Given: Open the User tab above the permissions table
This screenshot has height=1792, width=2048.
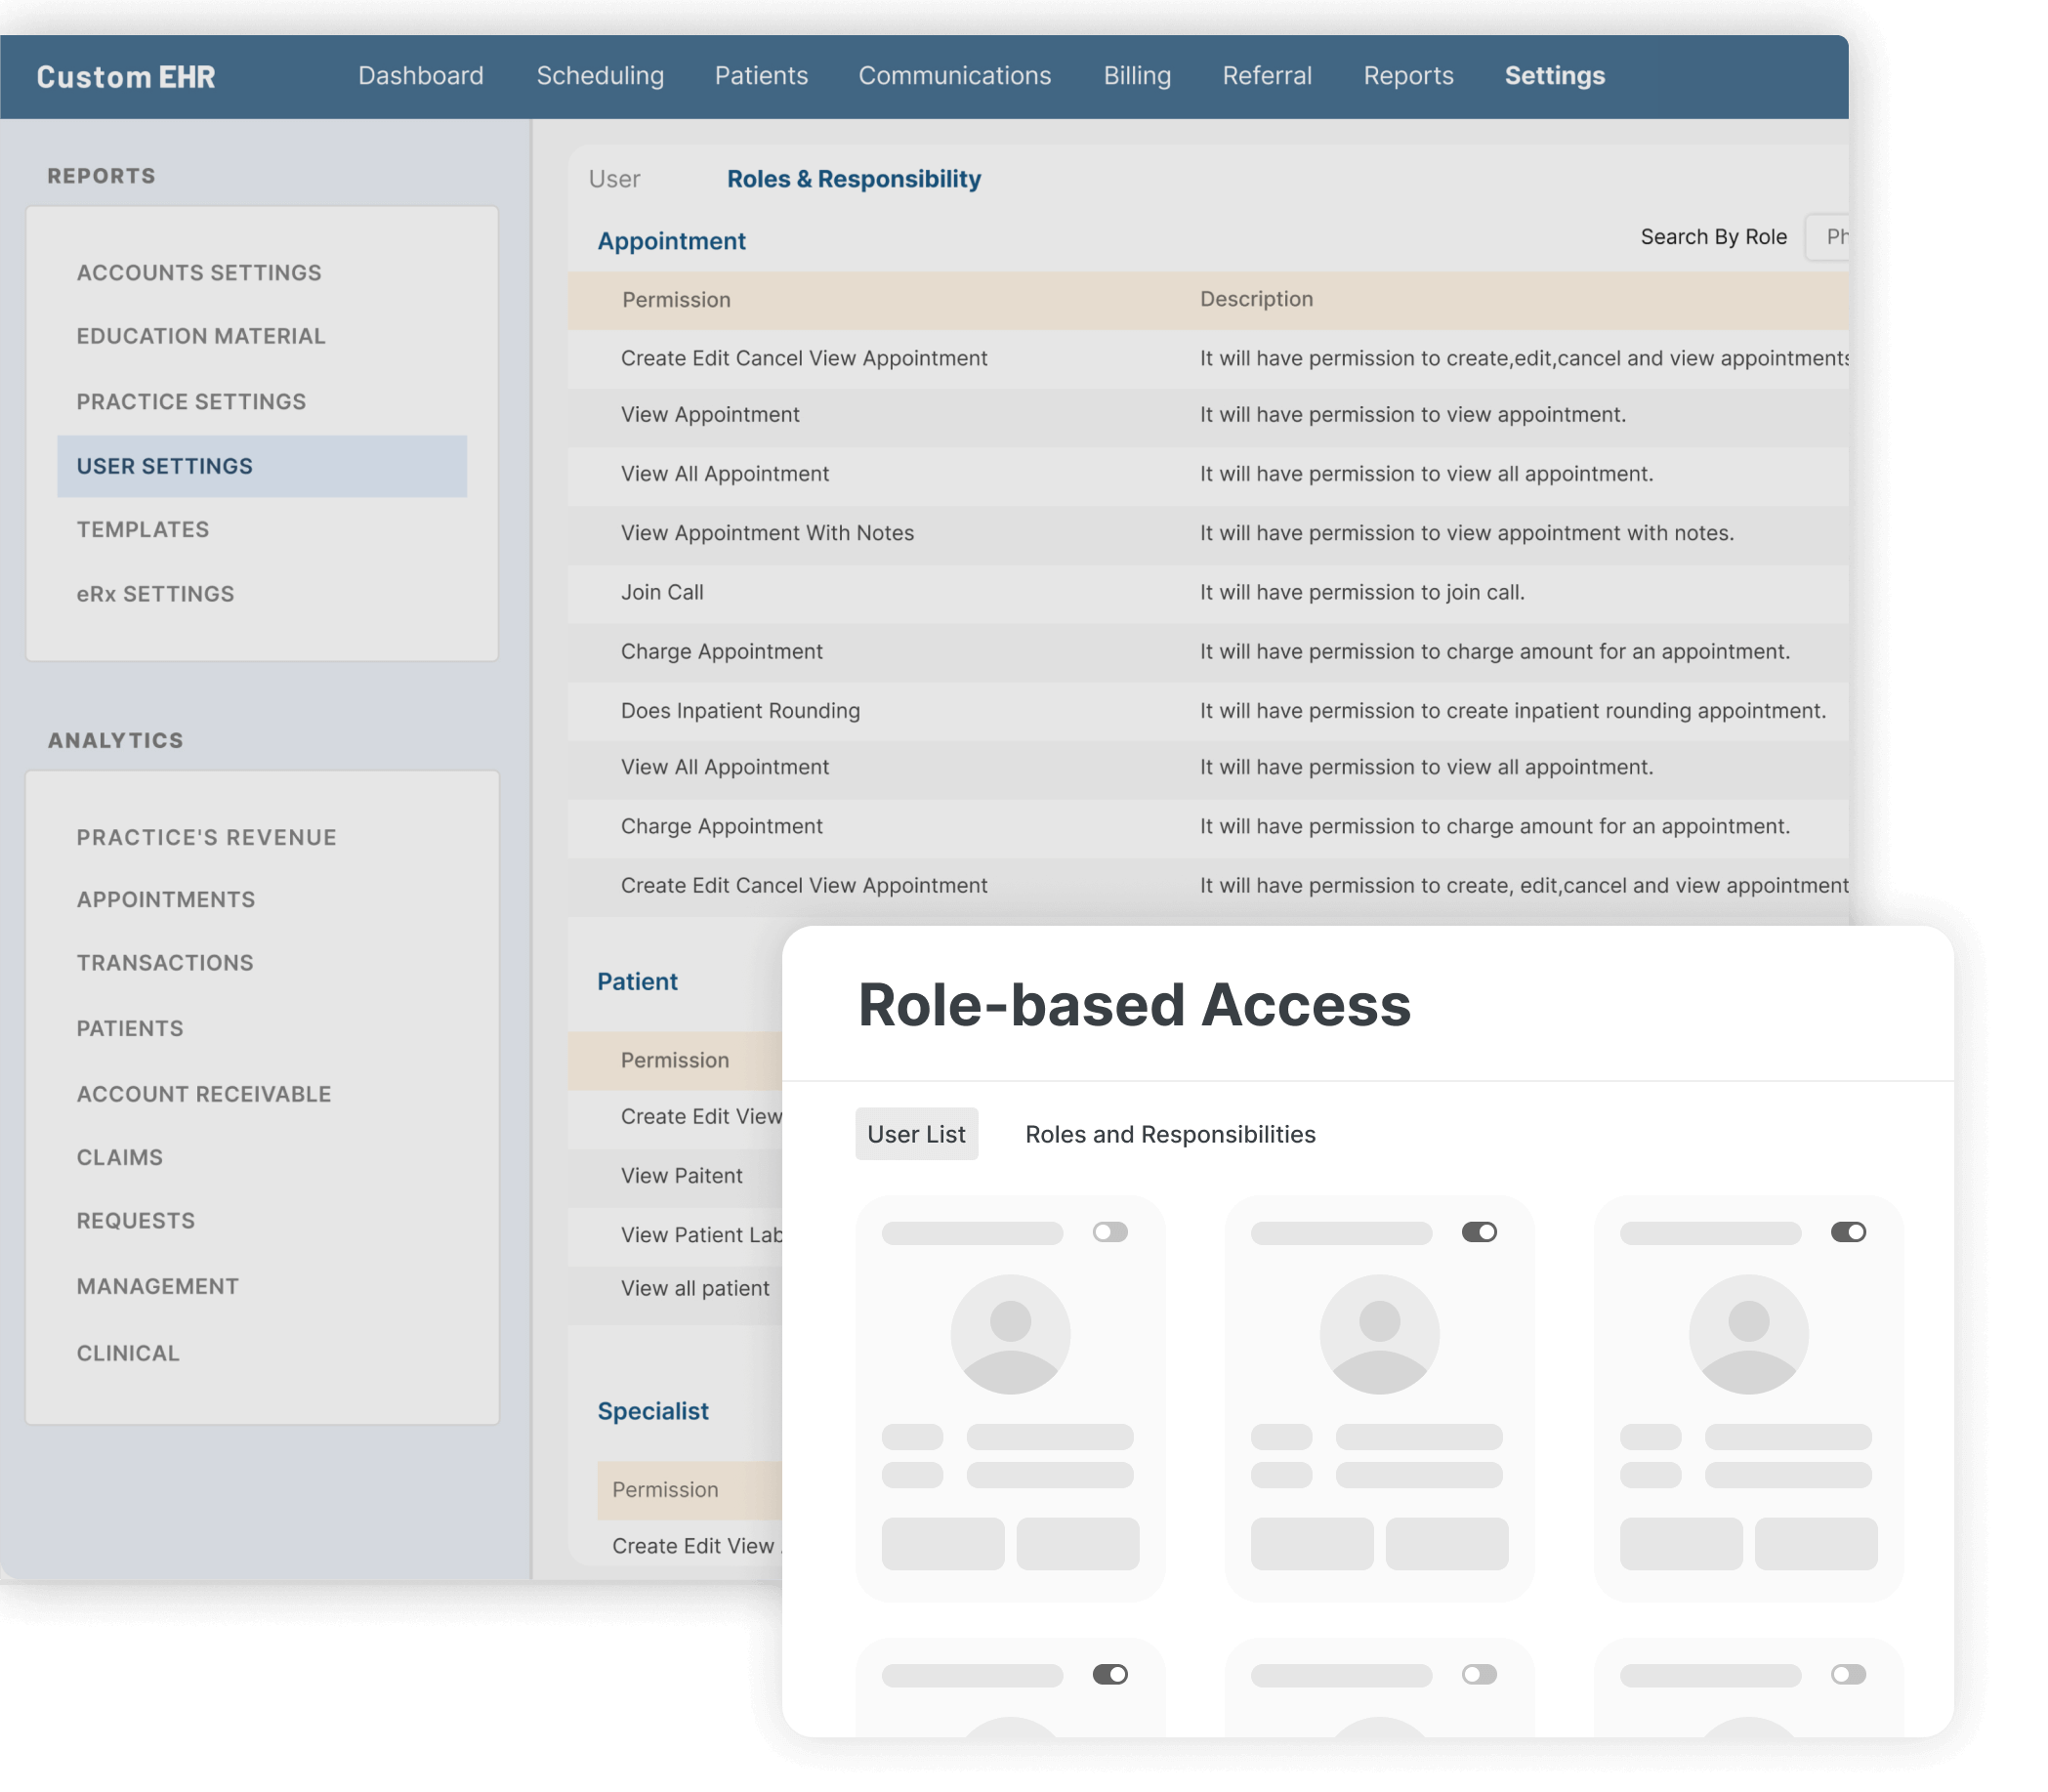Looking at the screenshot, I should tap(614, 178).
